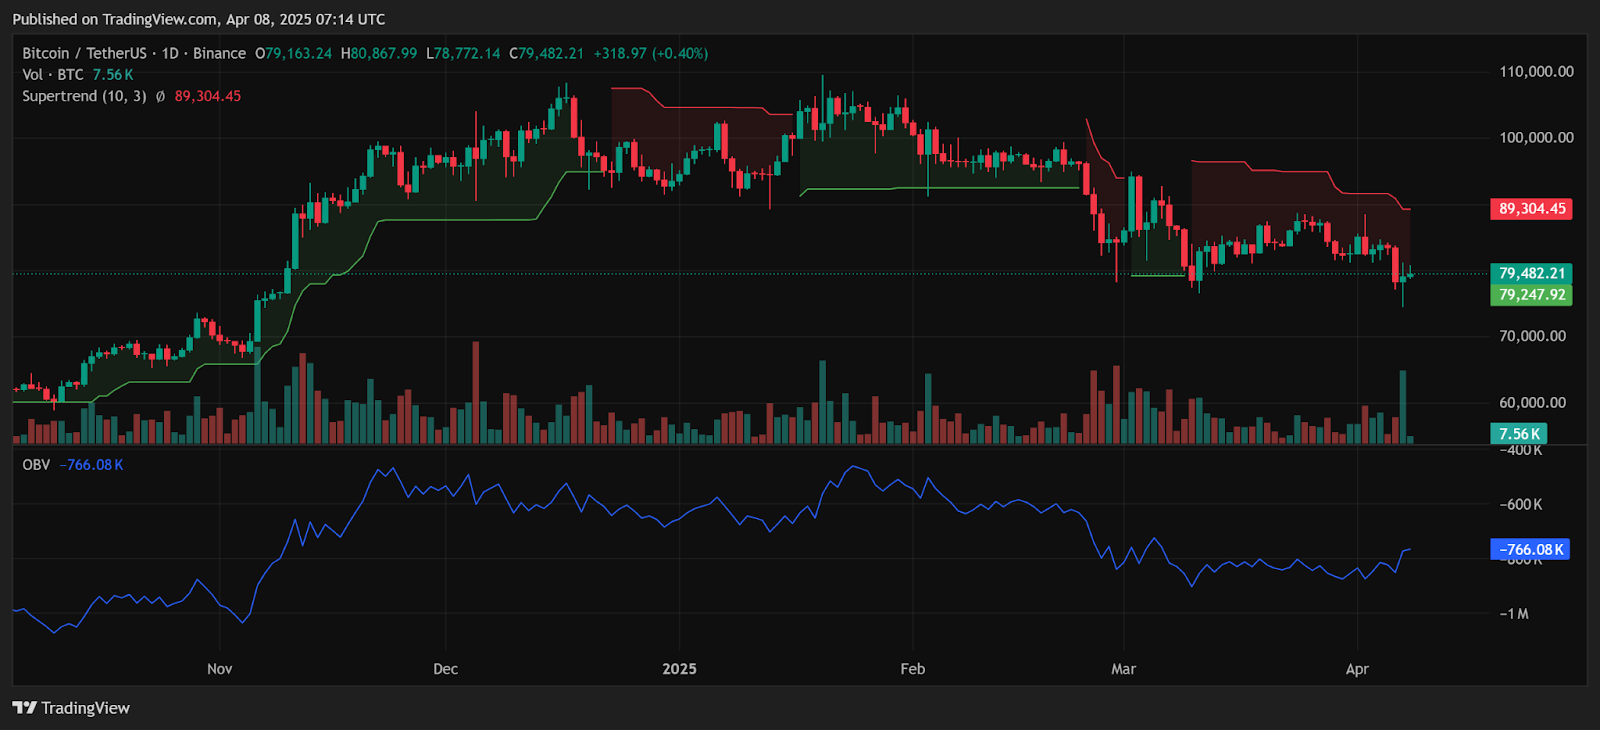Click the Apr marker on time axis
Image resolution: width=1600 pixels, height=730 pixels.
tap(1357, 669)
